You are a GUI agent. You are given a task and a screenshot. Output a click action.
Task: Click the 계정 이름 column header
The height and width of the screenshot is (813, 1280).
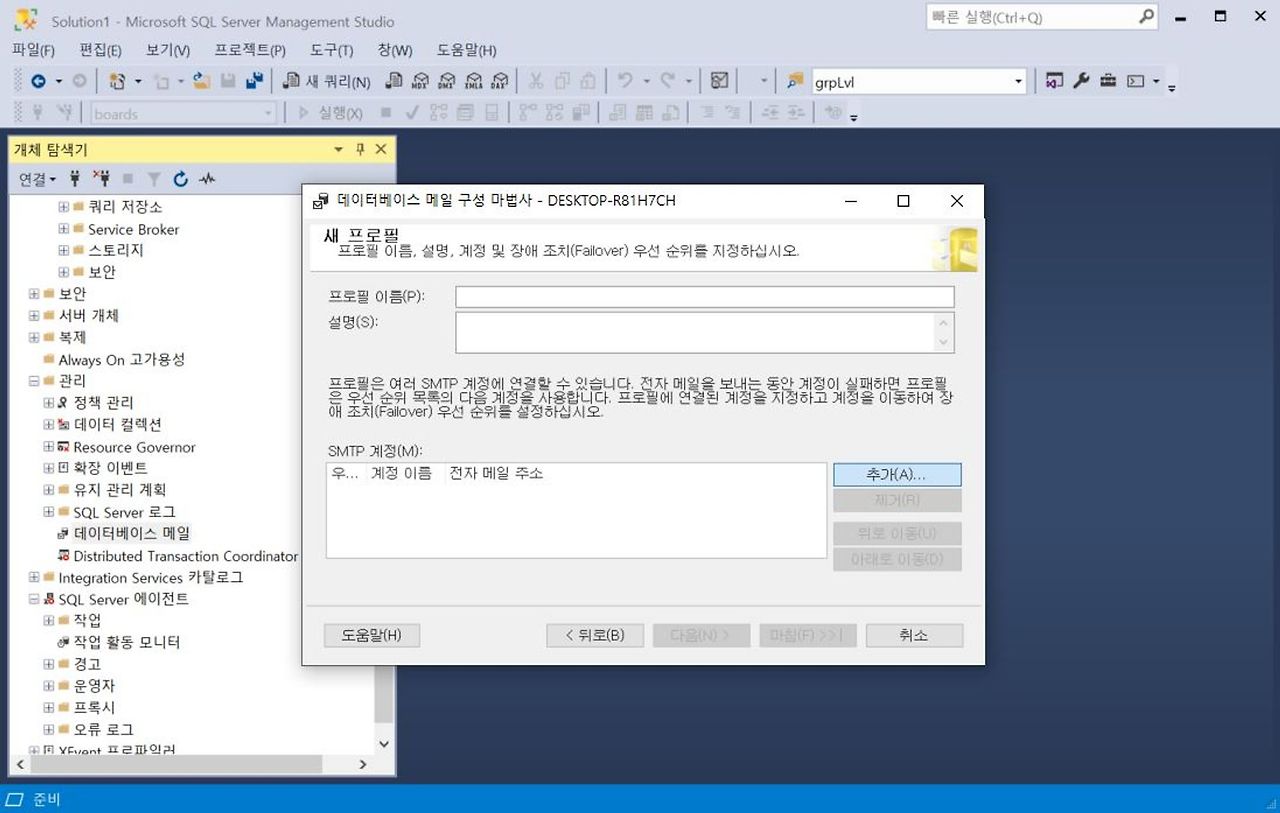(401, 473)
